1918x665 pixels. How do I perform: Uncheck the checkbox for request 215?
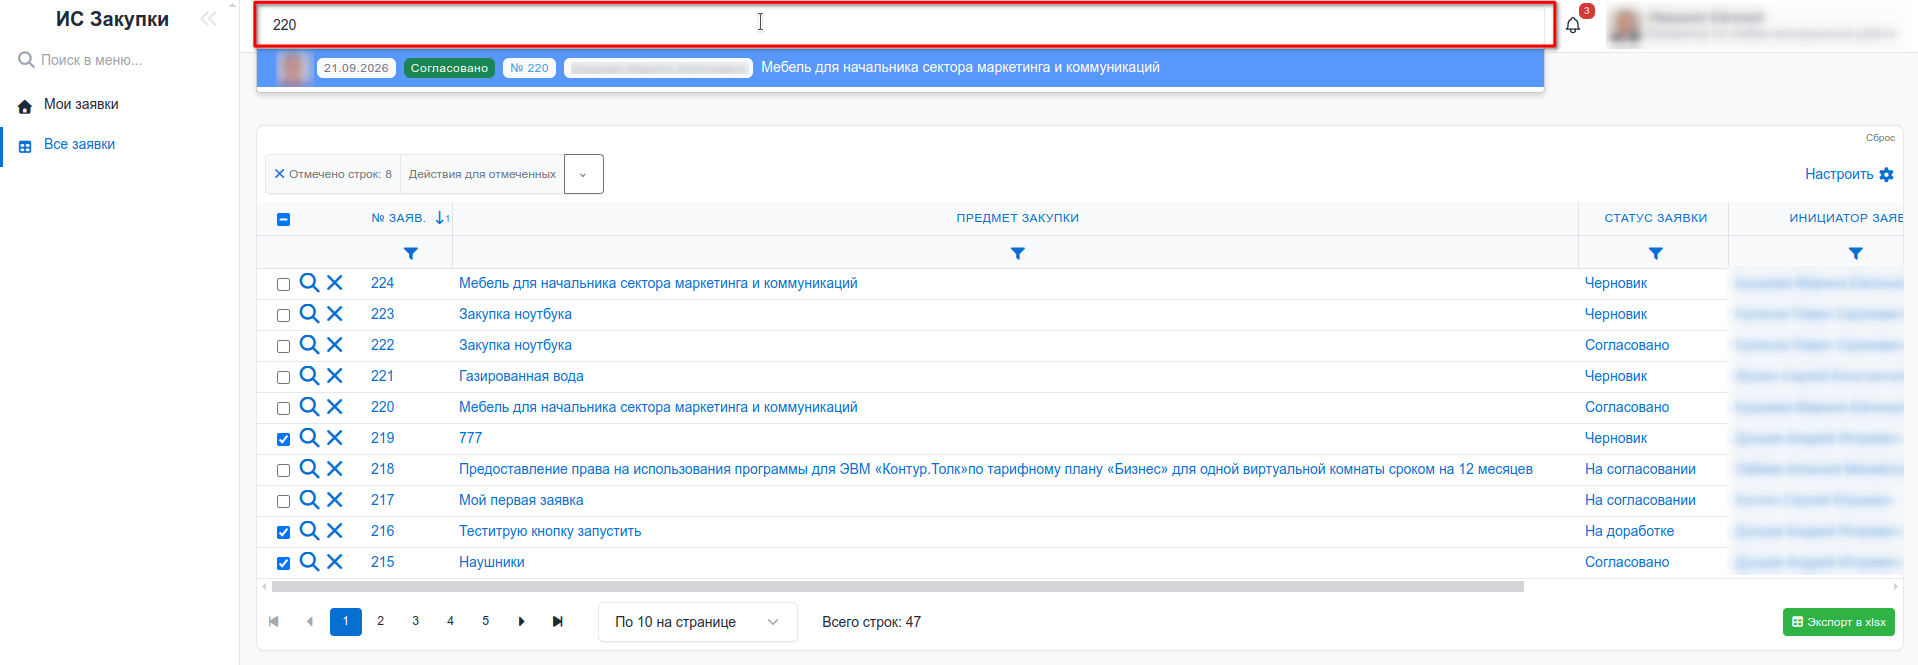coord(284,564)
